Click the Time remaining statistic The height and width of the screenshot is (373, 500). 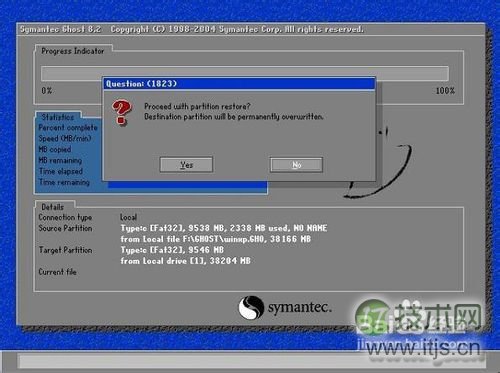(64, 182)
